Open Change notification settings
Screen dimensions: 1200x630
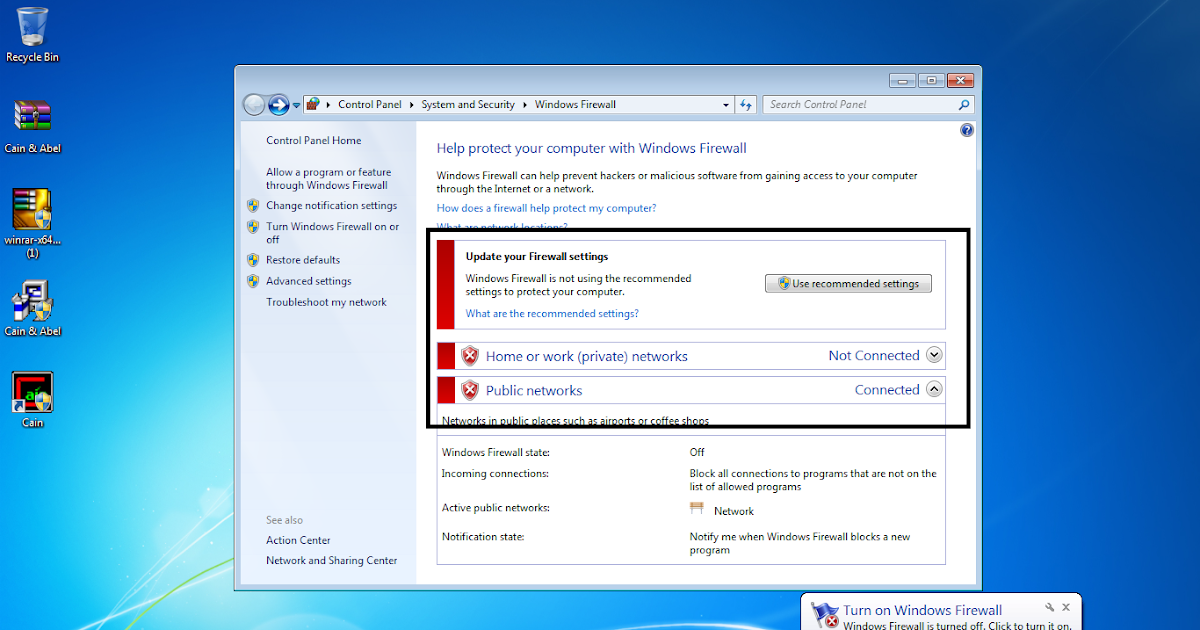(331, 206)
